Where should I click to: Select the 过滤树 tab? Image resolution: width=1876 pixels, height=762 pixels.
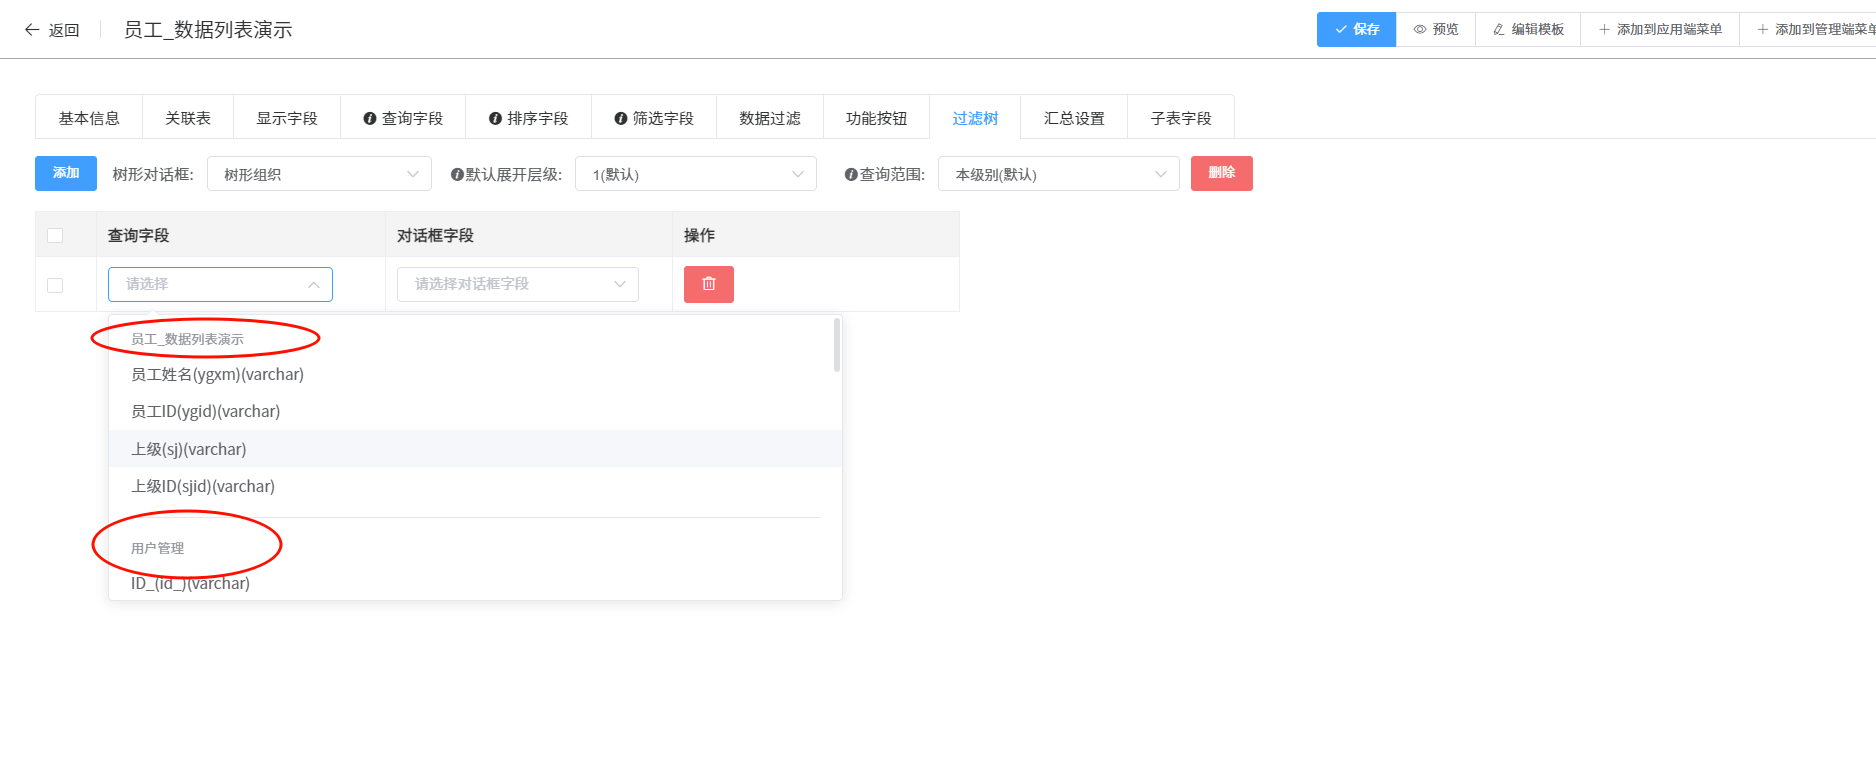click(x=975, y=118)
